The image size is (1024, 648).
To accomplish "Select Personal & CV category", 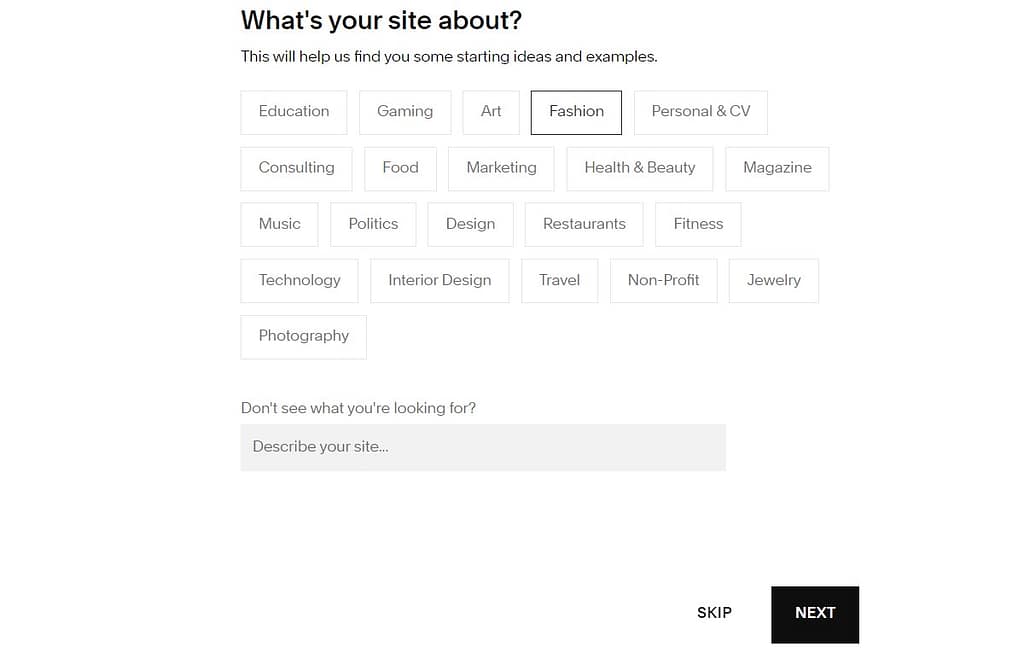I will pyautogui.click(x=700, y=112).
